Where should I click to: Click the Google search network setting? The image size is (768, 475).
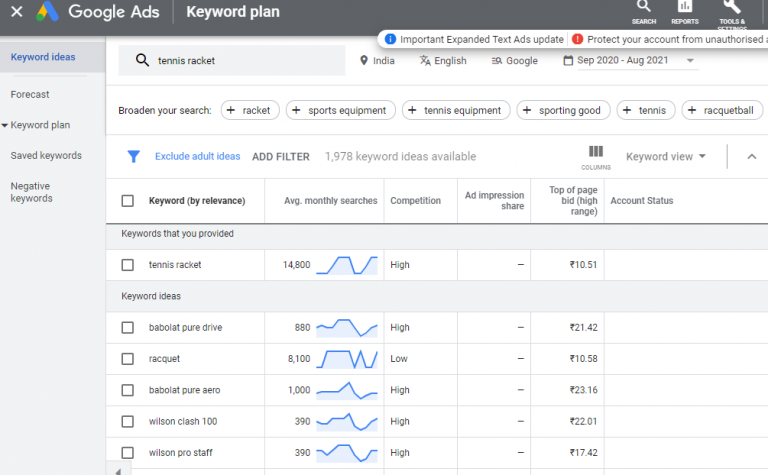tap(515, 61)
